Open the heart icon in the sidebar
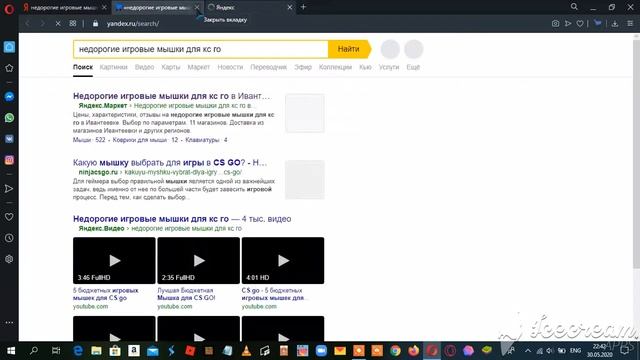640x360 pixels. [9, 217]
